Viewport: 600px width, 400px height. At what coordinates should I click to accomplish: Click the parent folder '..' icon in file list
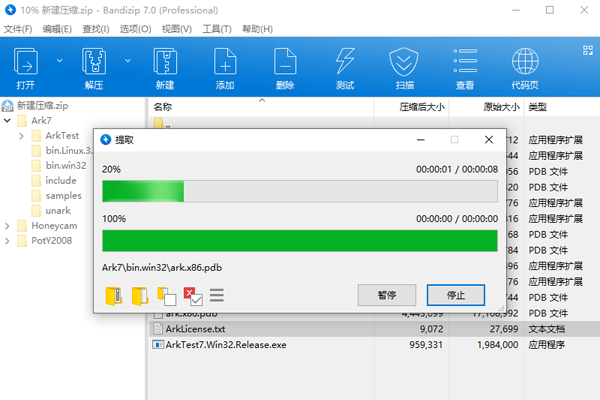158,123
